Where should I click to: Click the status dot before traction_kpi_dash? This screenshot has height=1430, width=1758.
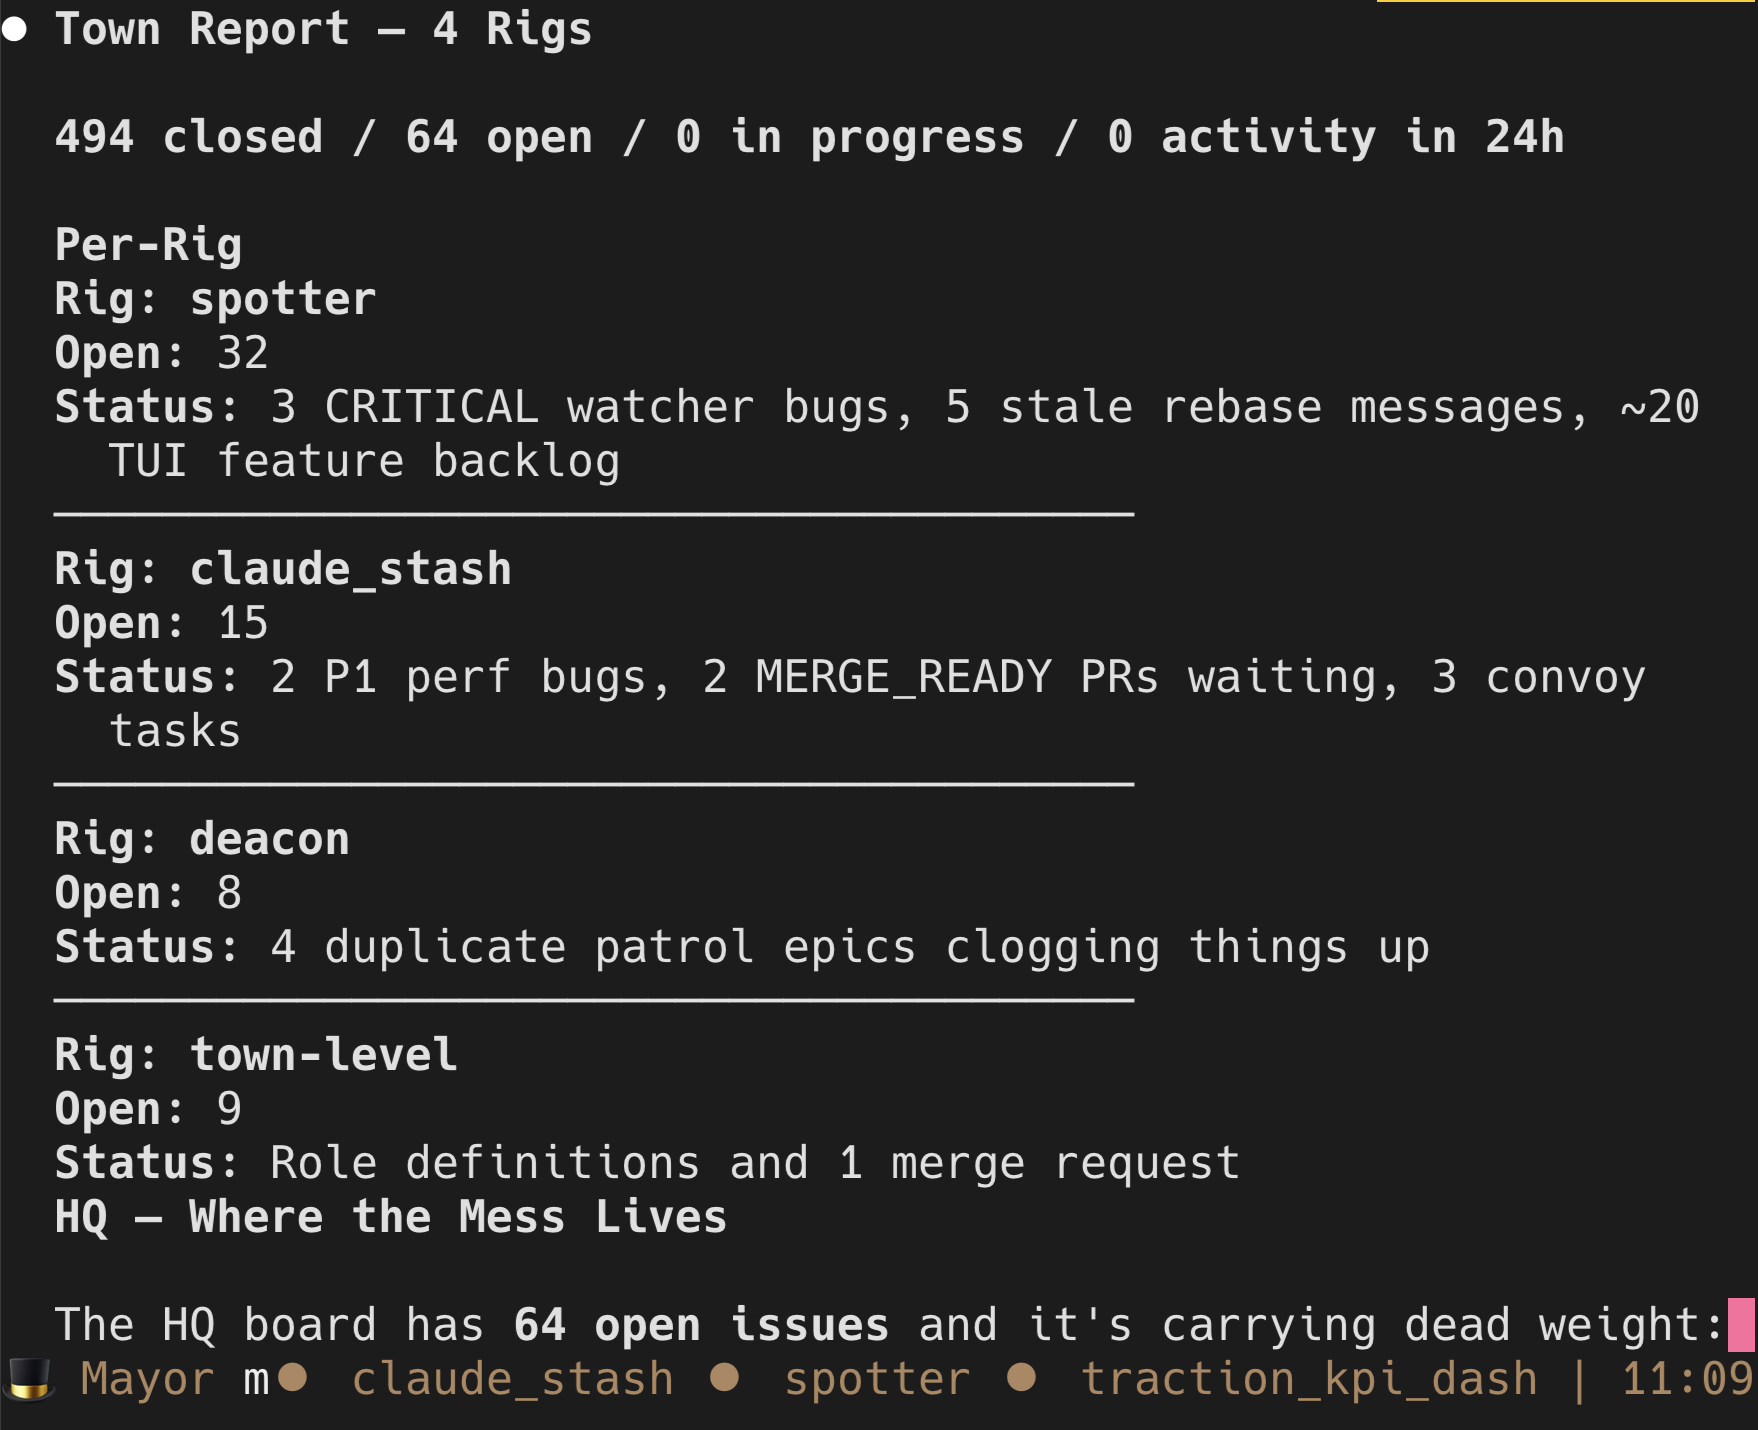(1021, 1378)
